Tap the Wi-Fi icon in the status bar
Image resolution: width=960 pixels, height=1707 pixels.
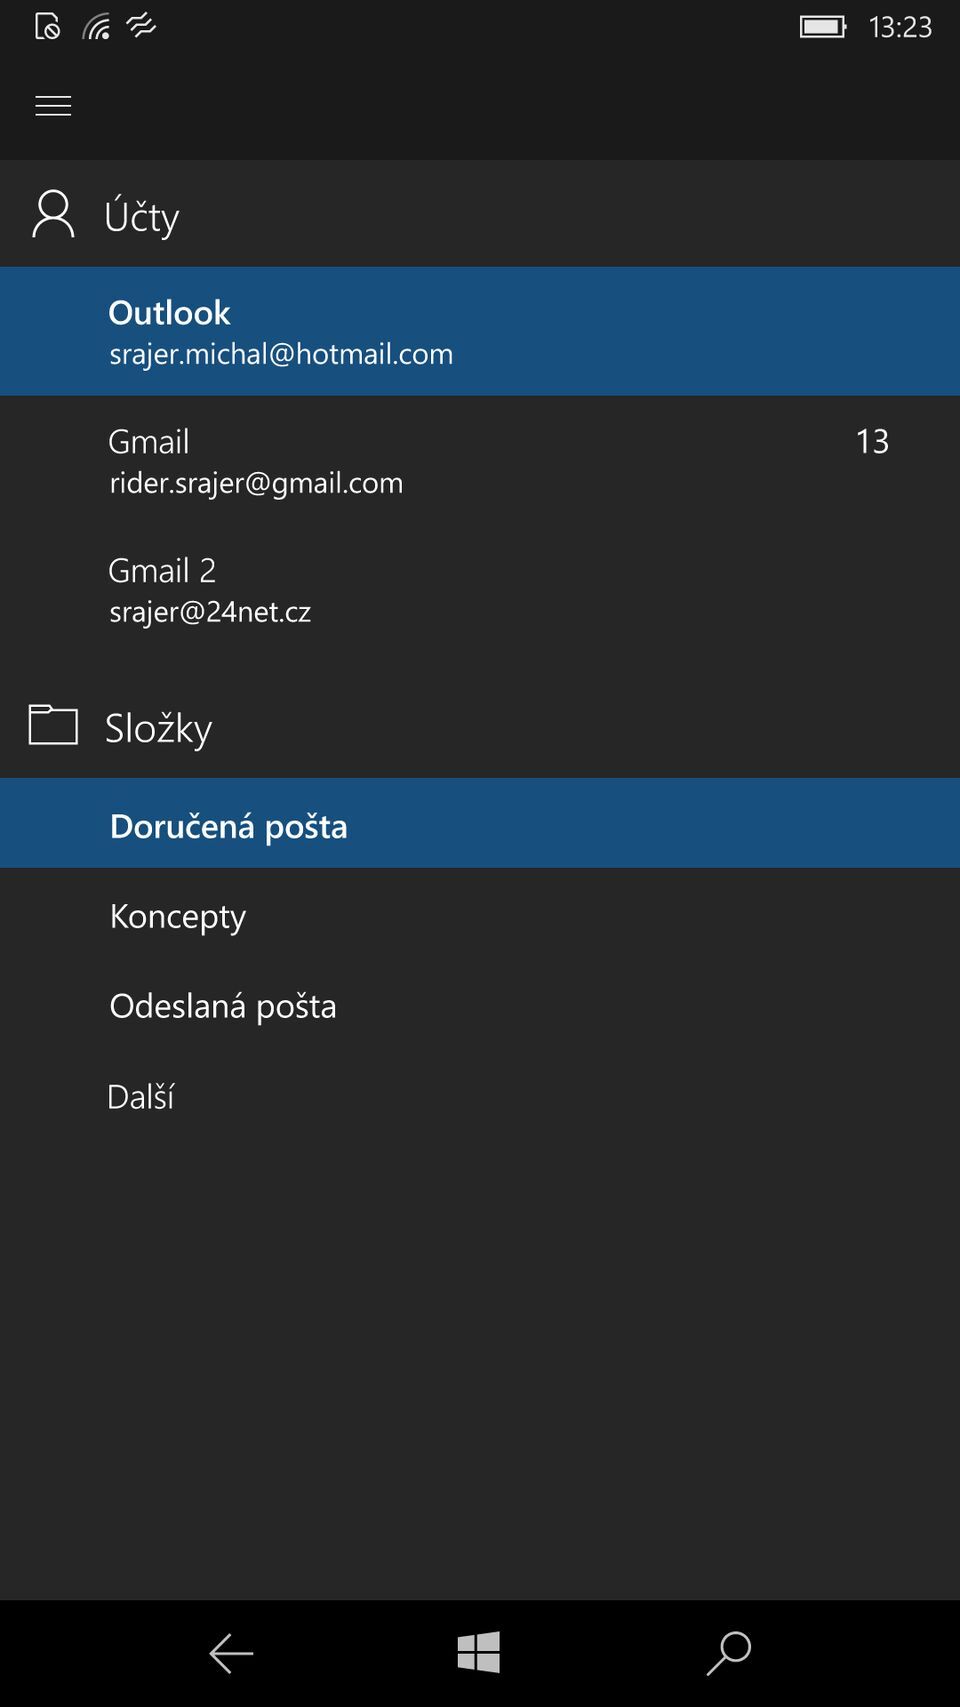[x=97, y=27]
